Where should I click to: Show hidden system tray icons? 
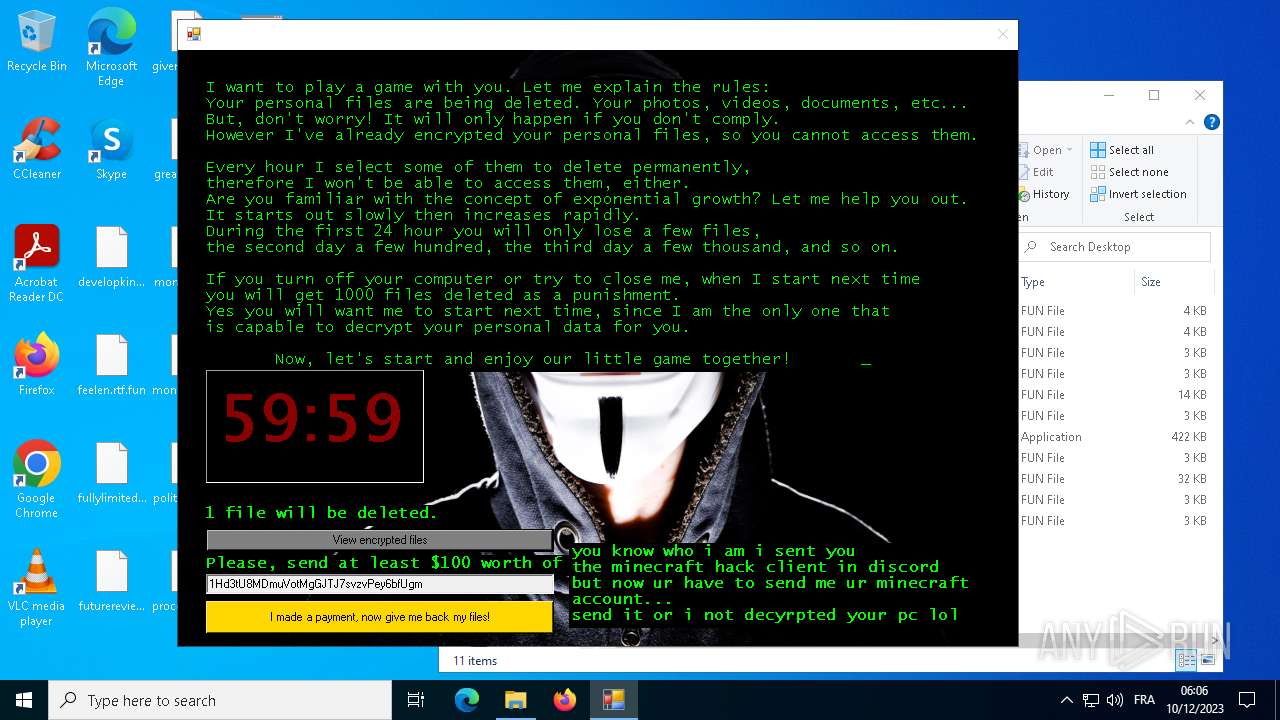click(x=1067, y=700)
